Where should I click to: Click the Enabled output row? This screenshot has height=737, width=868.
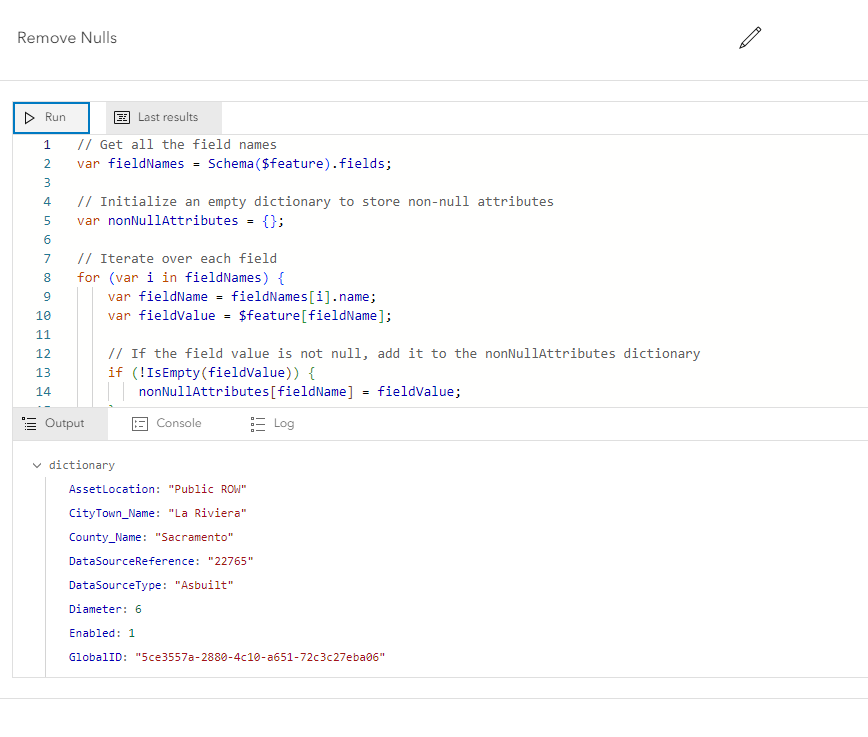point(102,633)
